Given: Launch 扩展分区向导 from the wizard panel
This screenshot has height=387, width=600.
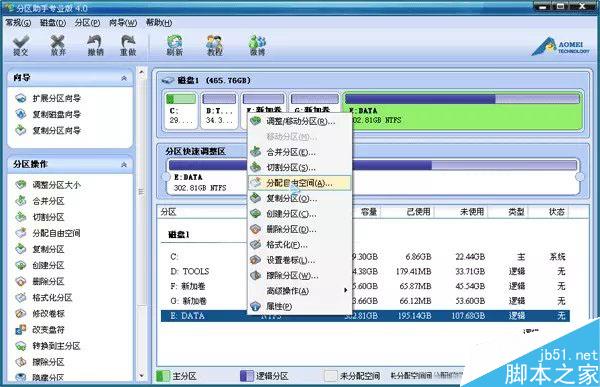Looking at the screenshot, I should [x=48, y=98].
